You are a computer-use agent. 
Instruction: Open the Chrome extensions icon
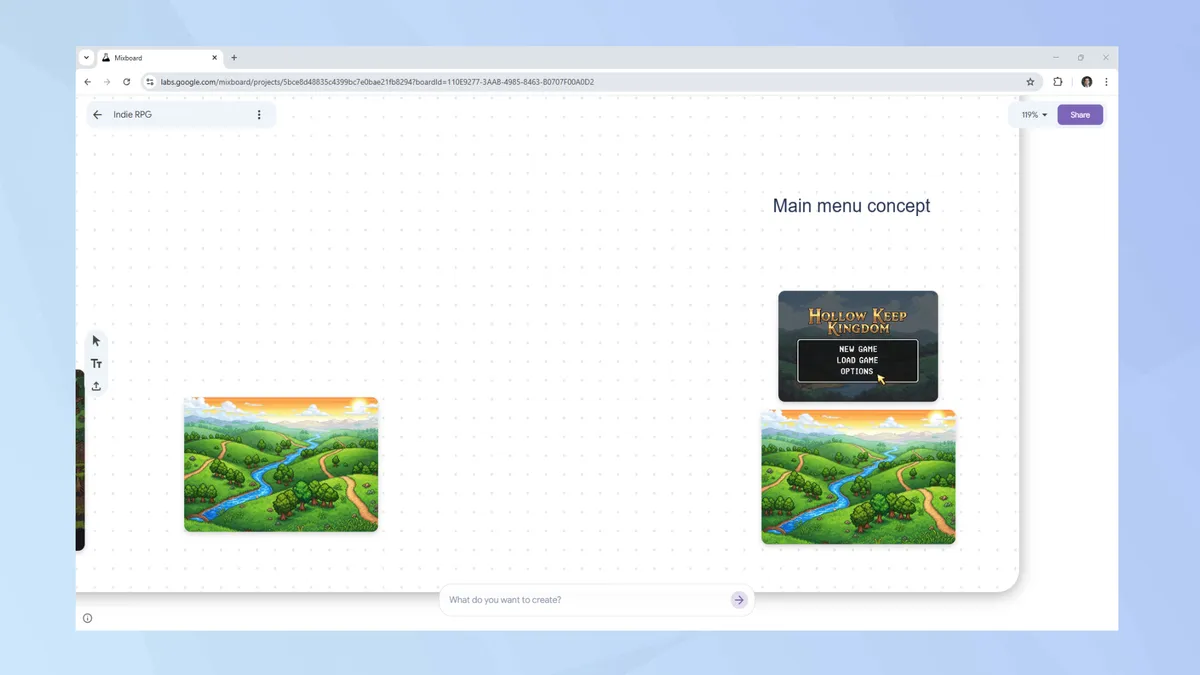pos(1058,81)
